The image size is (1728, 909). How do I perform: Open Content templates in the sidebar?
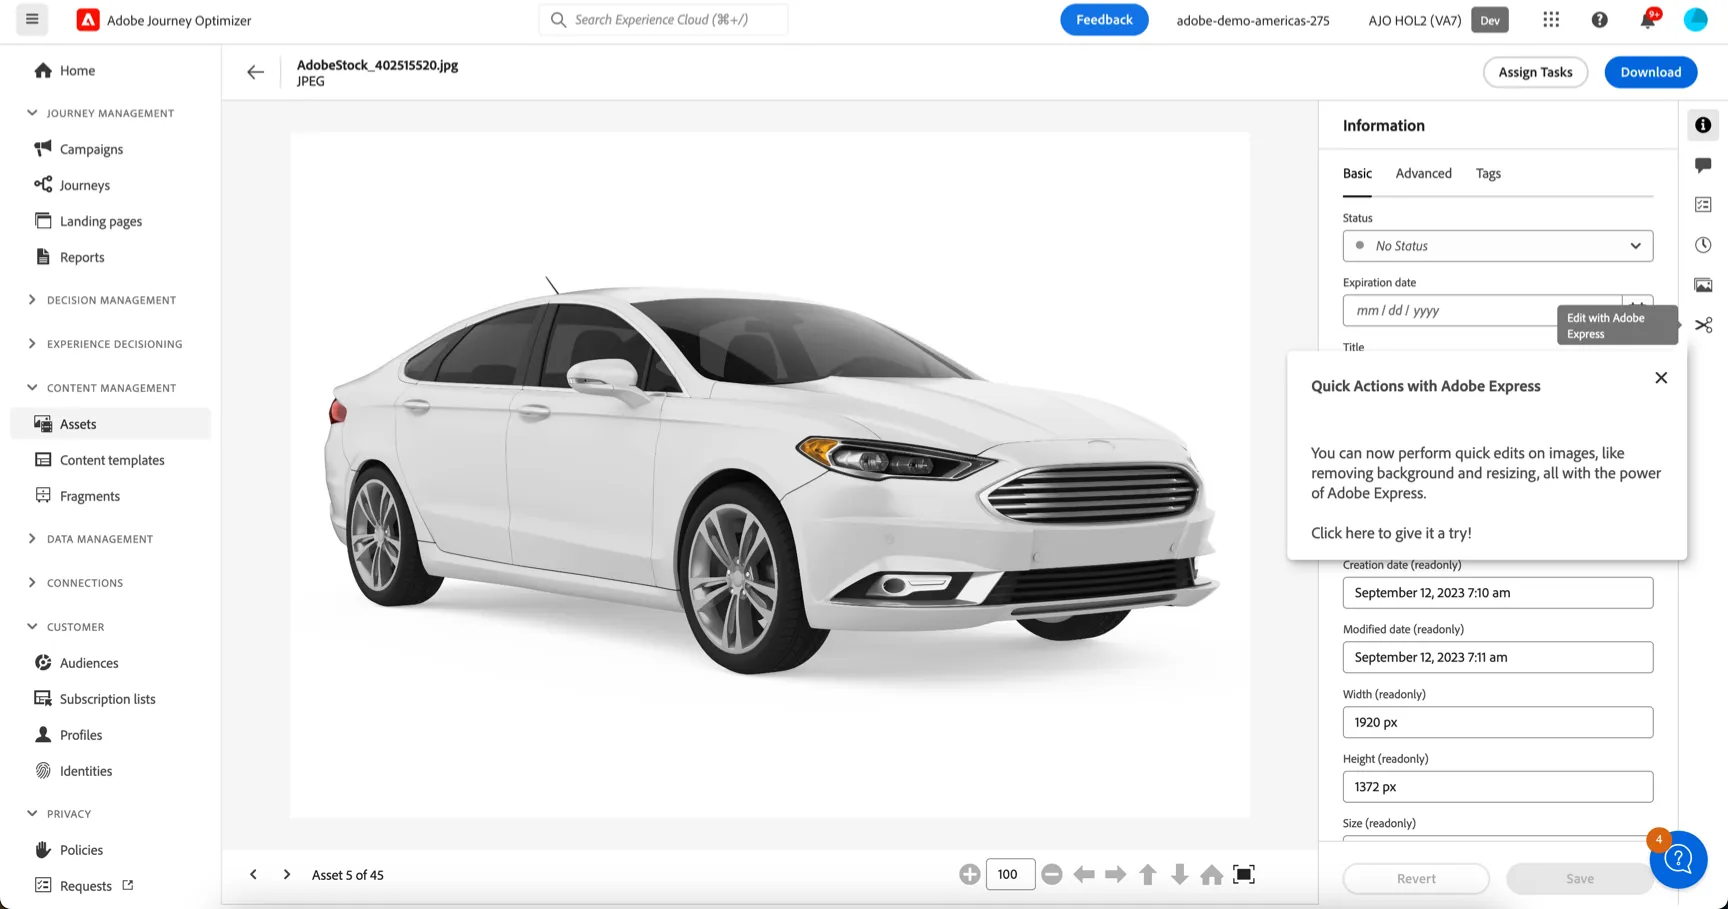click(110, 460)
